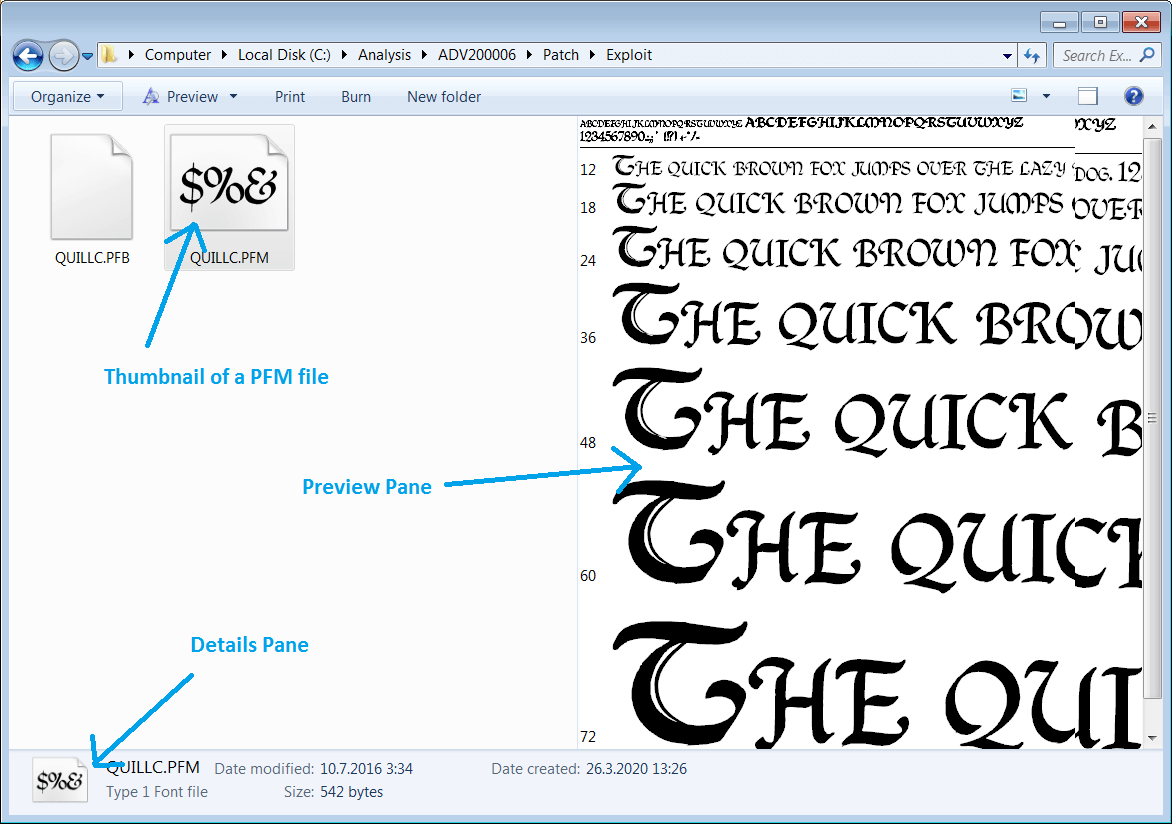Expand the Preview dropdown arrow
Screen dimensions: 1172x824
[232, 96]
